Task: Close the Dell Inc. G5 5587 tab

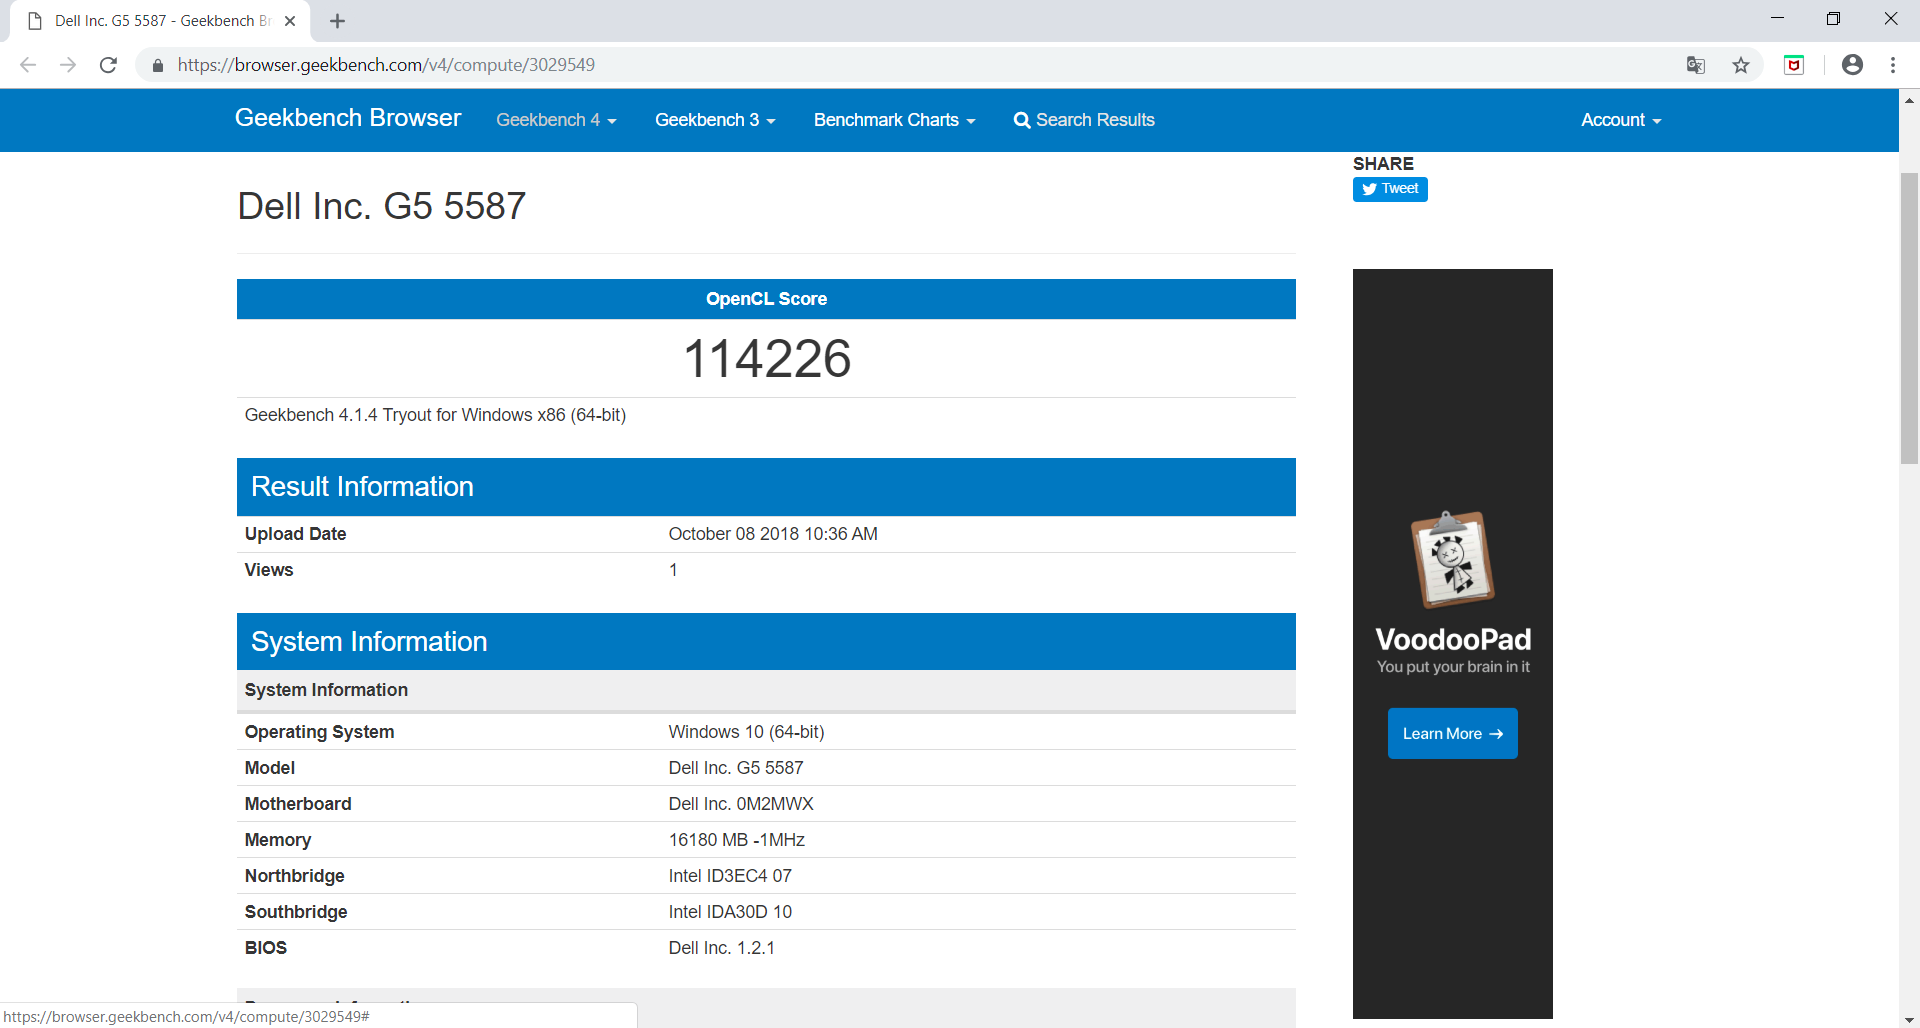Action: coord(290,21)
